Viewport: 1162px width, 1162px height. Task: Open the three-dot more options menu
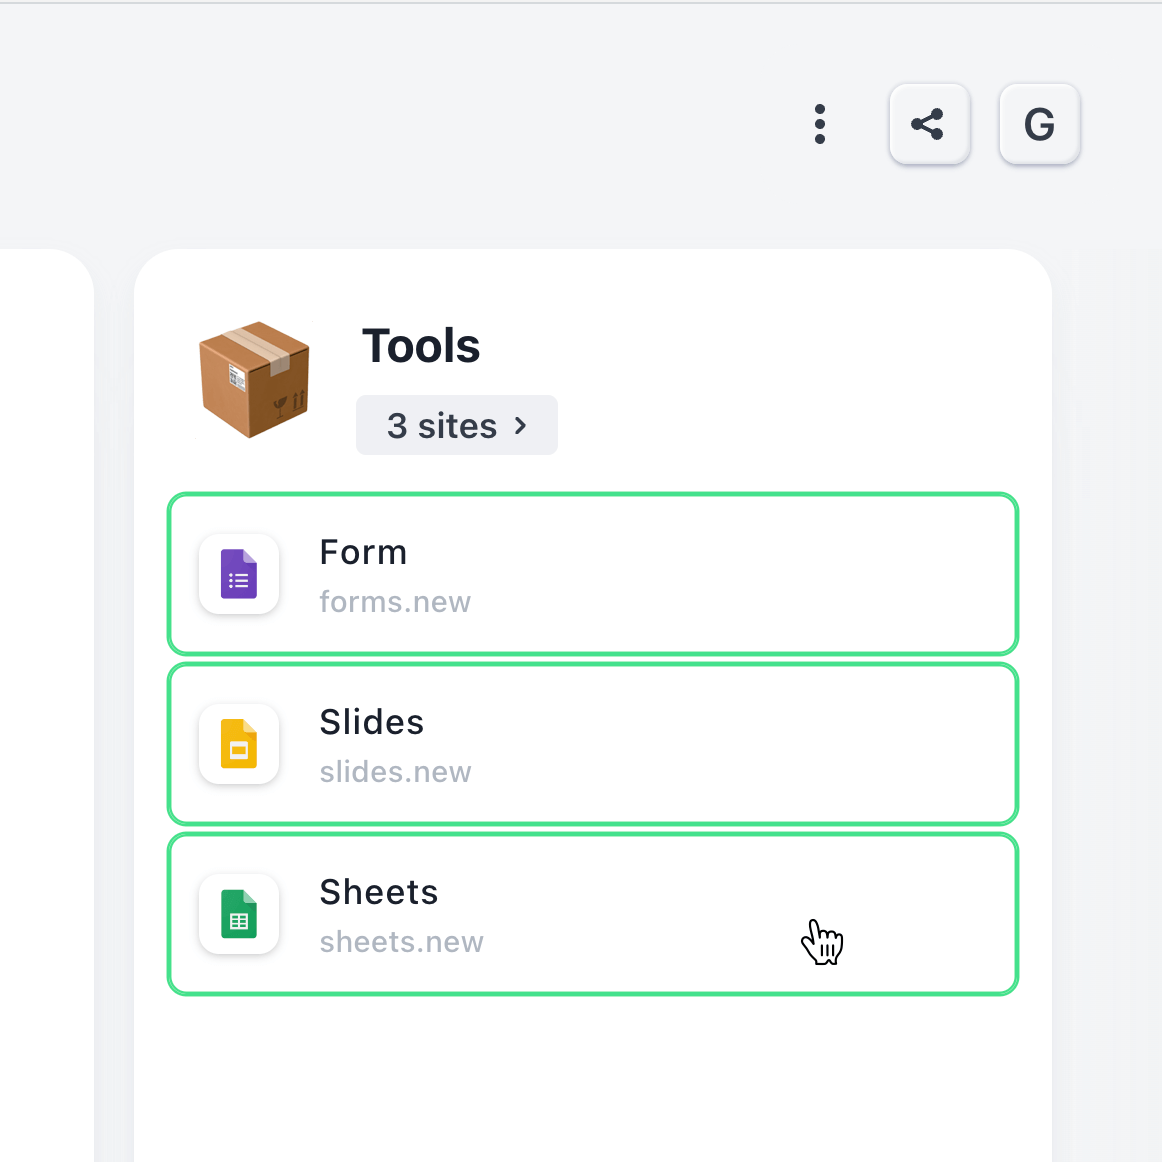(820, 124)
